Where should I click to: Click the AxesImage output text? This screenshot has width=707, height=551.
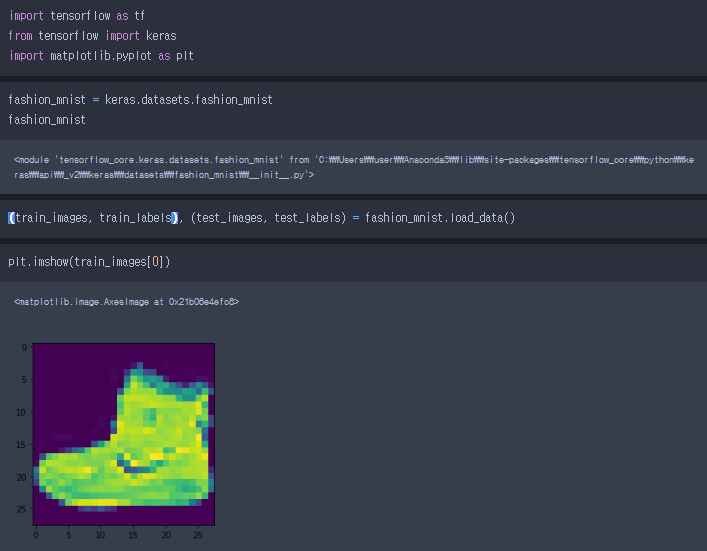126,302
